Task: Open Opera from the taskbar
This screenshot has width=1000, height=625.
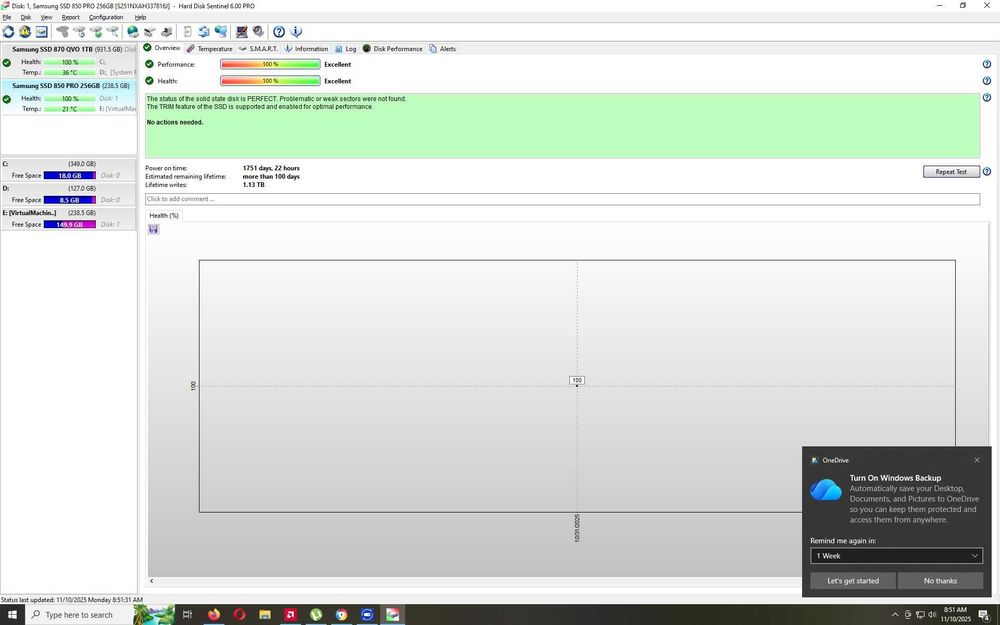Action: tap(239, 615)
